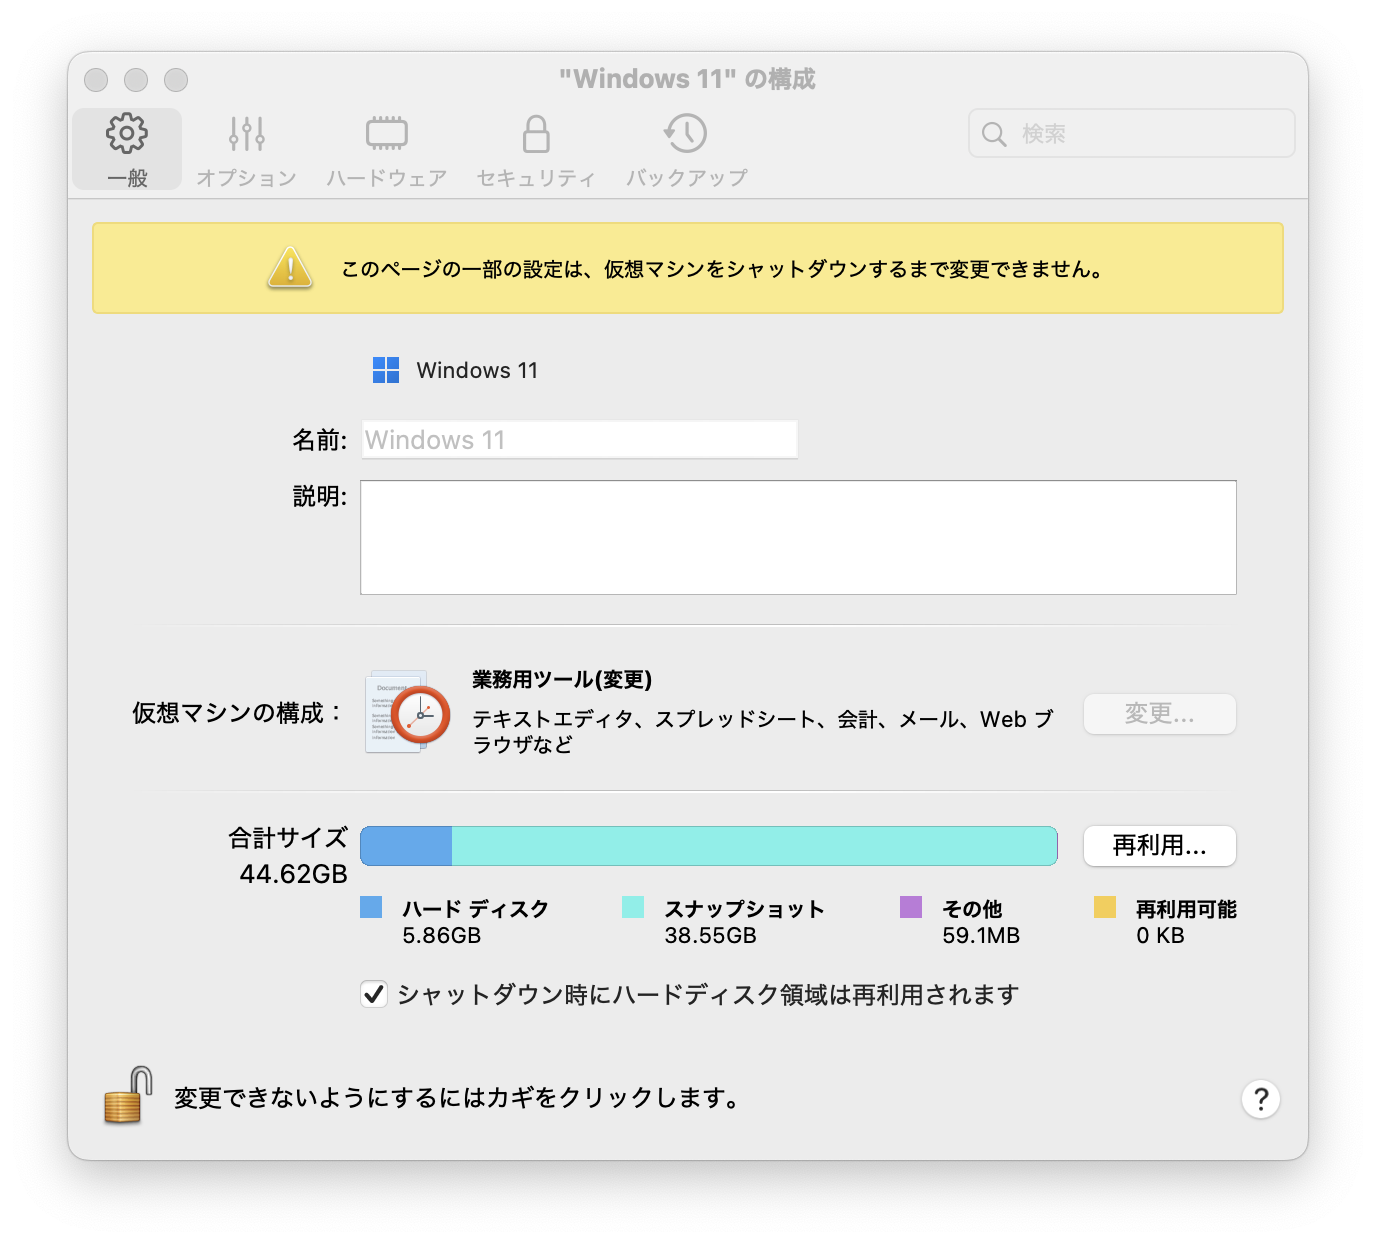Focus the 名前 name text field
1376x1244 pixels.
point(579,440)
